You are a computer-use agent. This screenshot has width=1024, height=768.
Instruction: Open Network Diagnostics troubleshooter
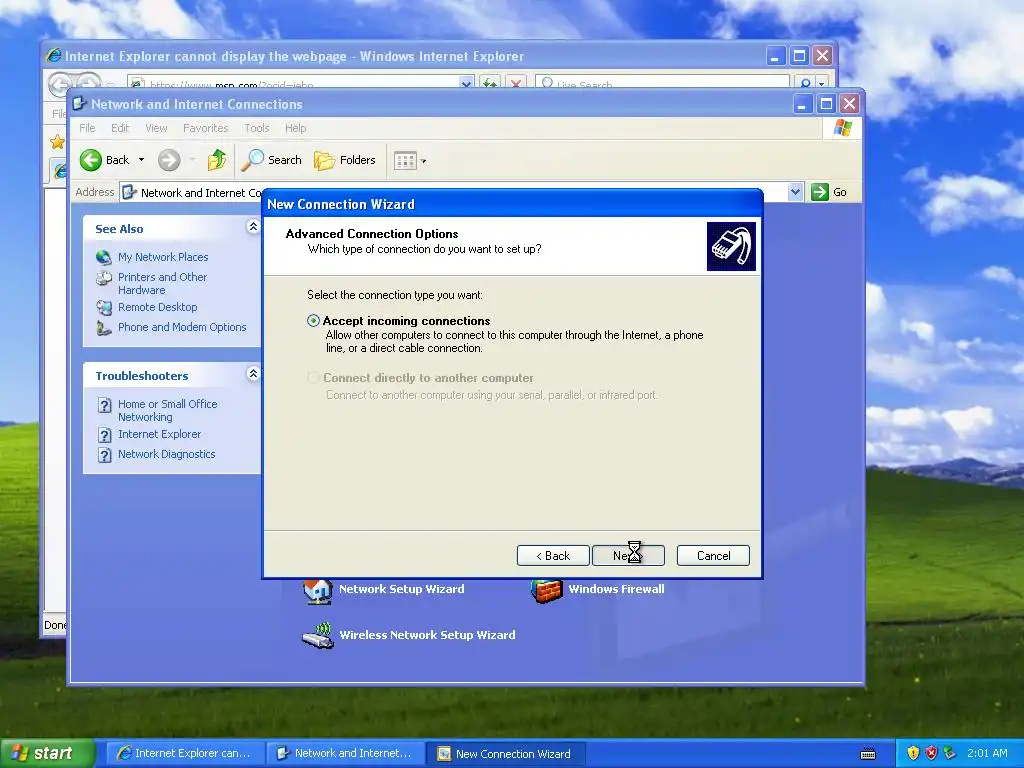click(x=167, y=454)
